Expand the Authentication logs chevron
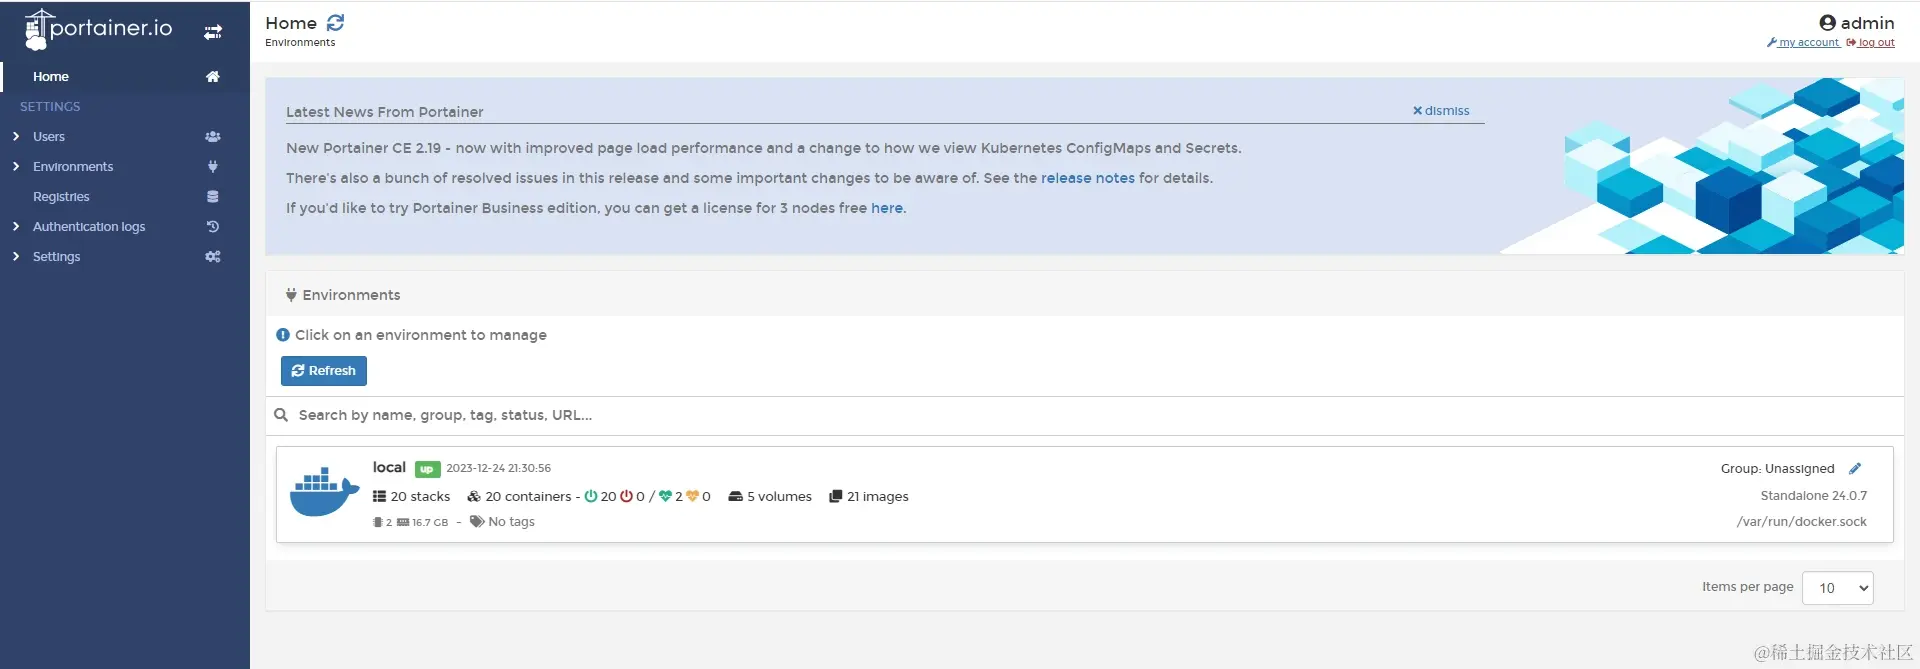The width and height of the screenshot is (1920, 669). coord(16,227)
